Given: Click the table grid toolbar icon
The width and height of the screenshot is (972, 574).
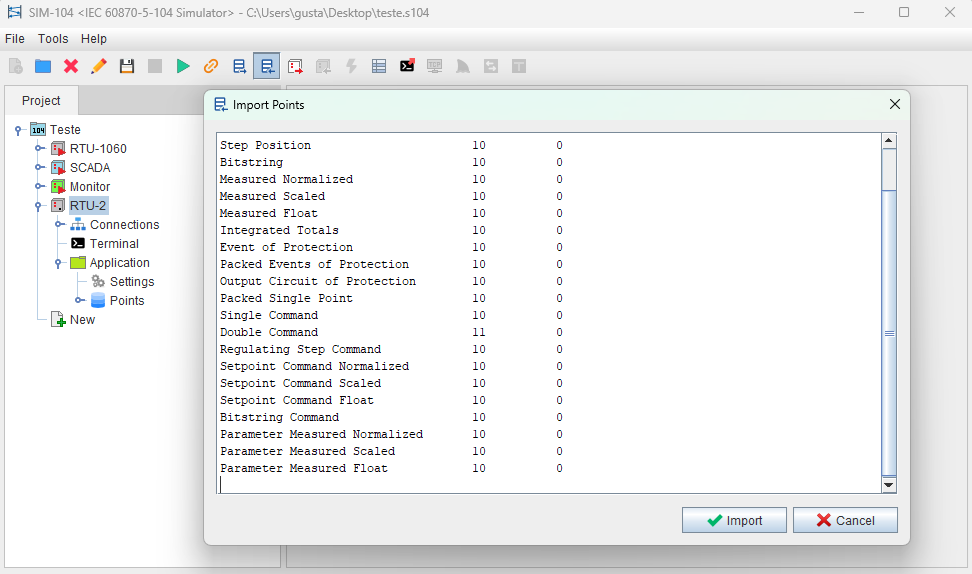Looking at the screenshot, I should point(379,66).
